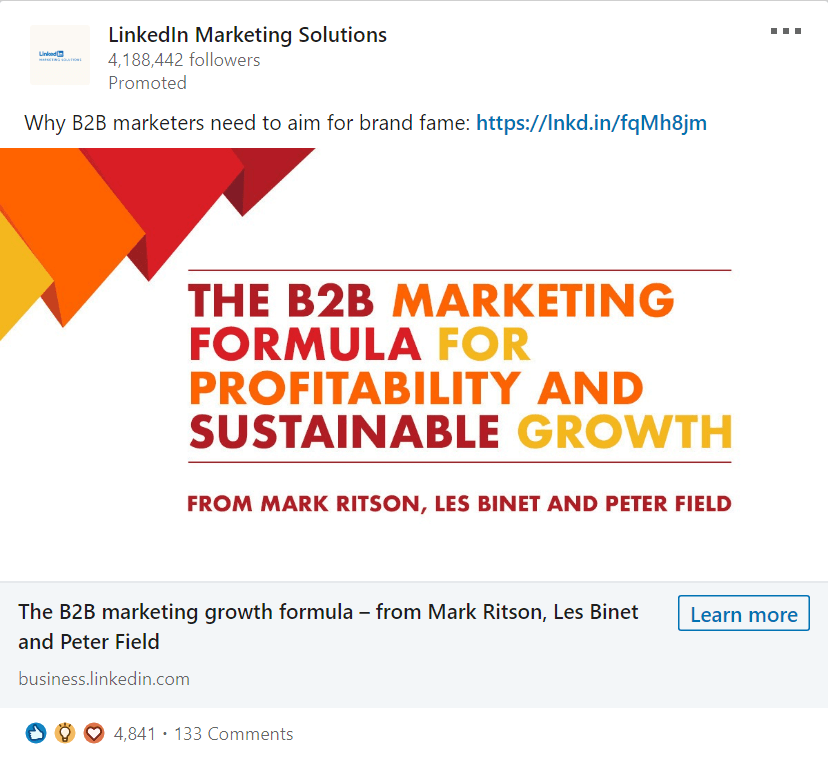Click the LinkedIn Marketing Solutions logo avatar
The height and width of the screenshot is (757, 828).
60,55
